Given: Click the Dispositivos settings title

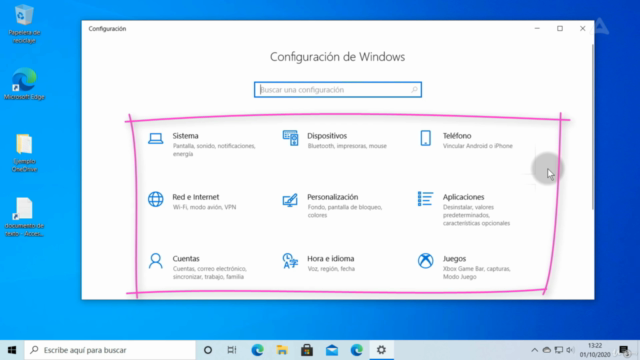Looking at the screenshot, I should pyautogui.click(x=327, y=136).
